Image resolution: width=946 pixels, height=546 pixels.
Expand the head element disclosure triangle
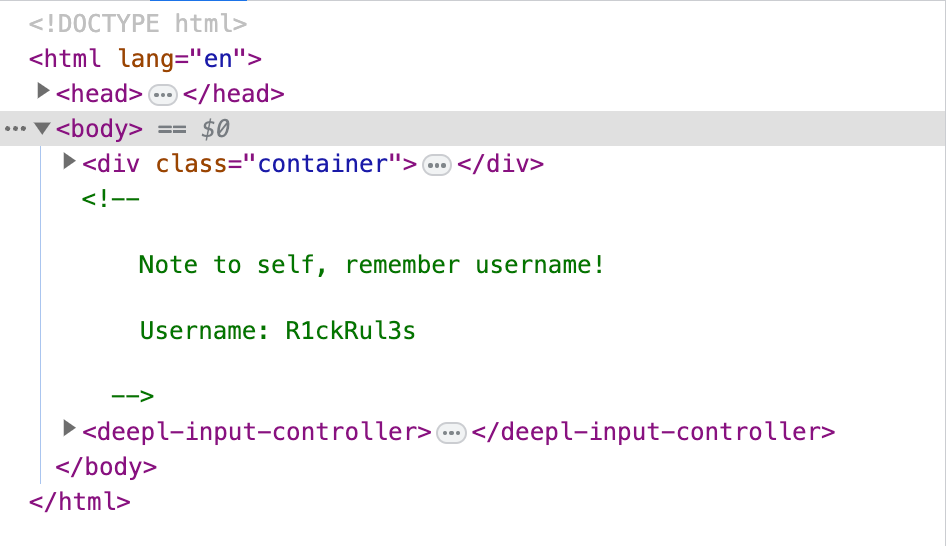click(x=43, y=91)
